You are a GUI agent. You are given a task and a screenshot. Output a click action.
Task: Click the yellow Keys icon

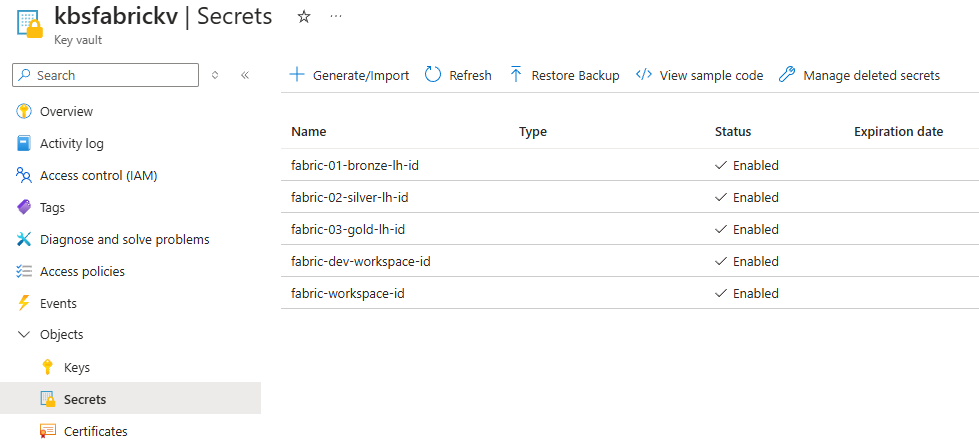tap(47, 367)
